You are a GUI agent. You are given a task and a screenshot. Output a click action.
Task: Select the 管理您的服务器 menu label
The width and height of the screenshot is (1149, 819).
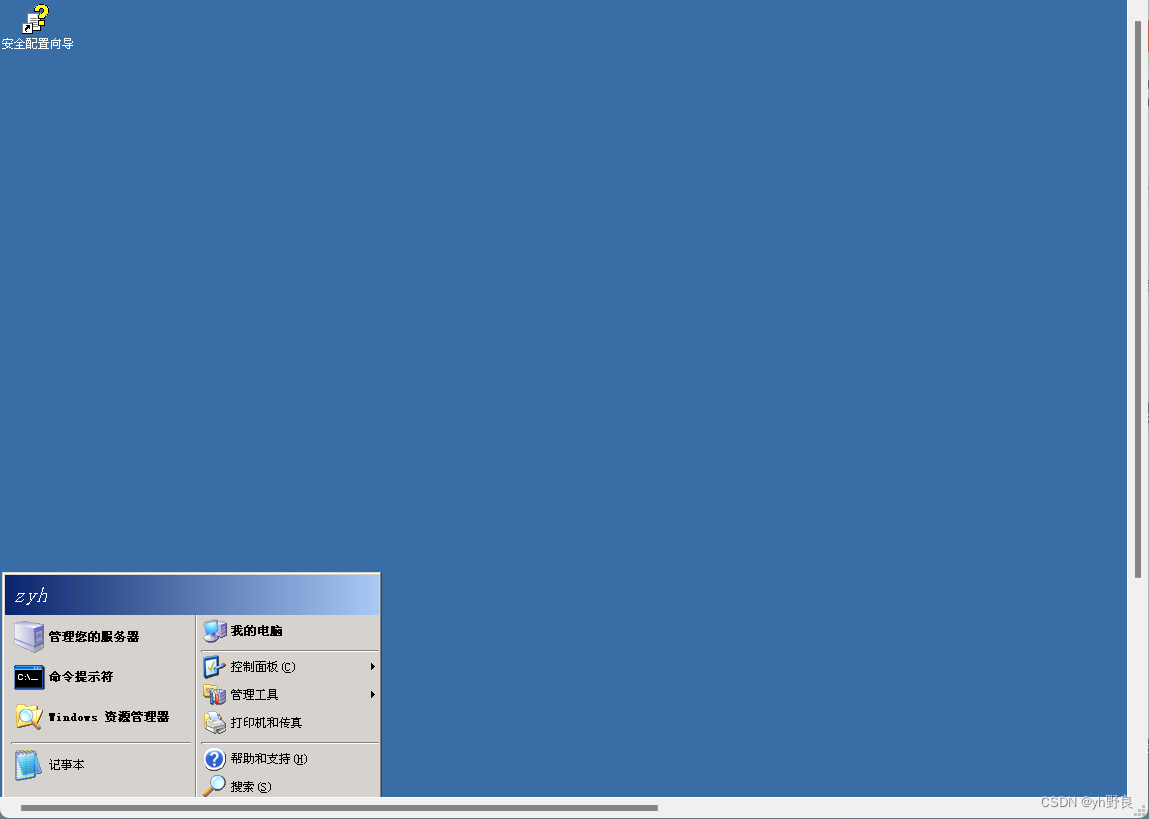click(x=94, y=637)
